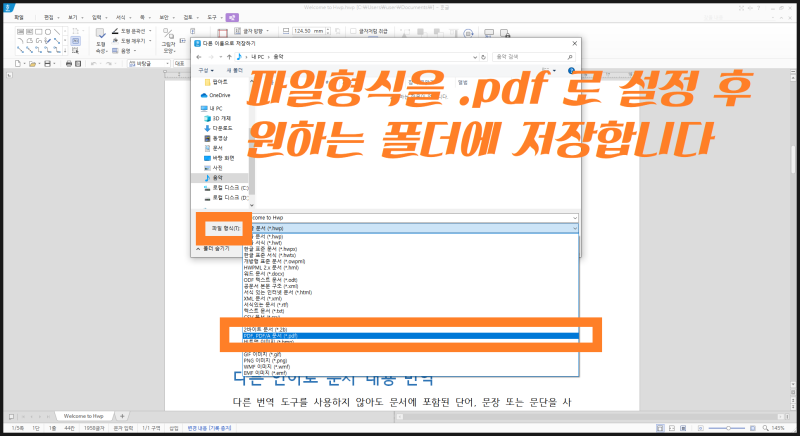
Task: Click the 음악 검색 search box
Action: coord(533,57)
